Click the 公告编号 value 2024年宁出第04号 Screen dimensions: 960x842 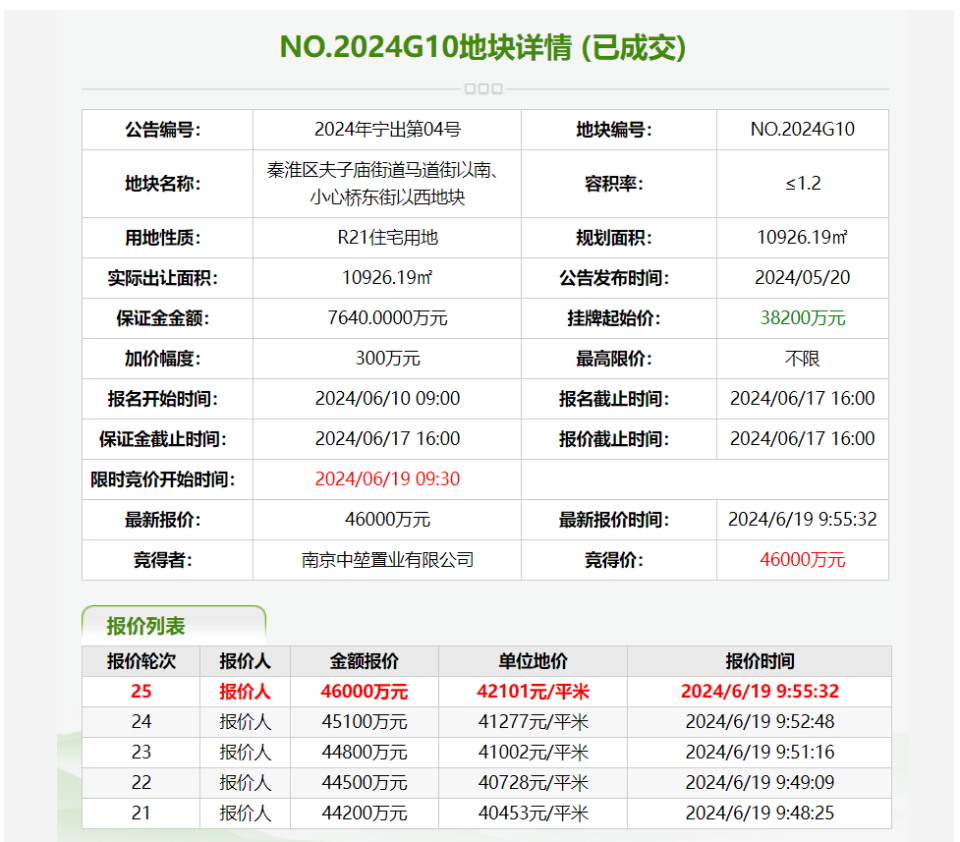coord(387,129)
